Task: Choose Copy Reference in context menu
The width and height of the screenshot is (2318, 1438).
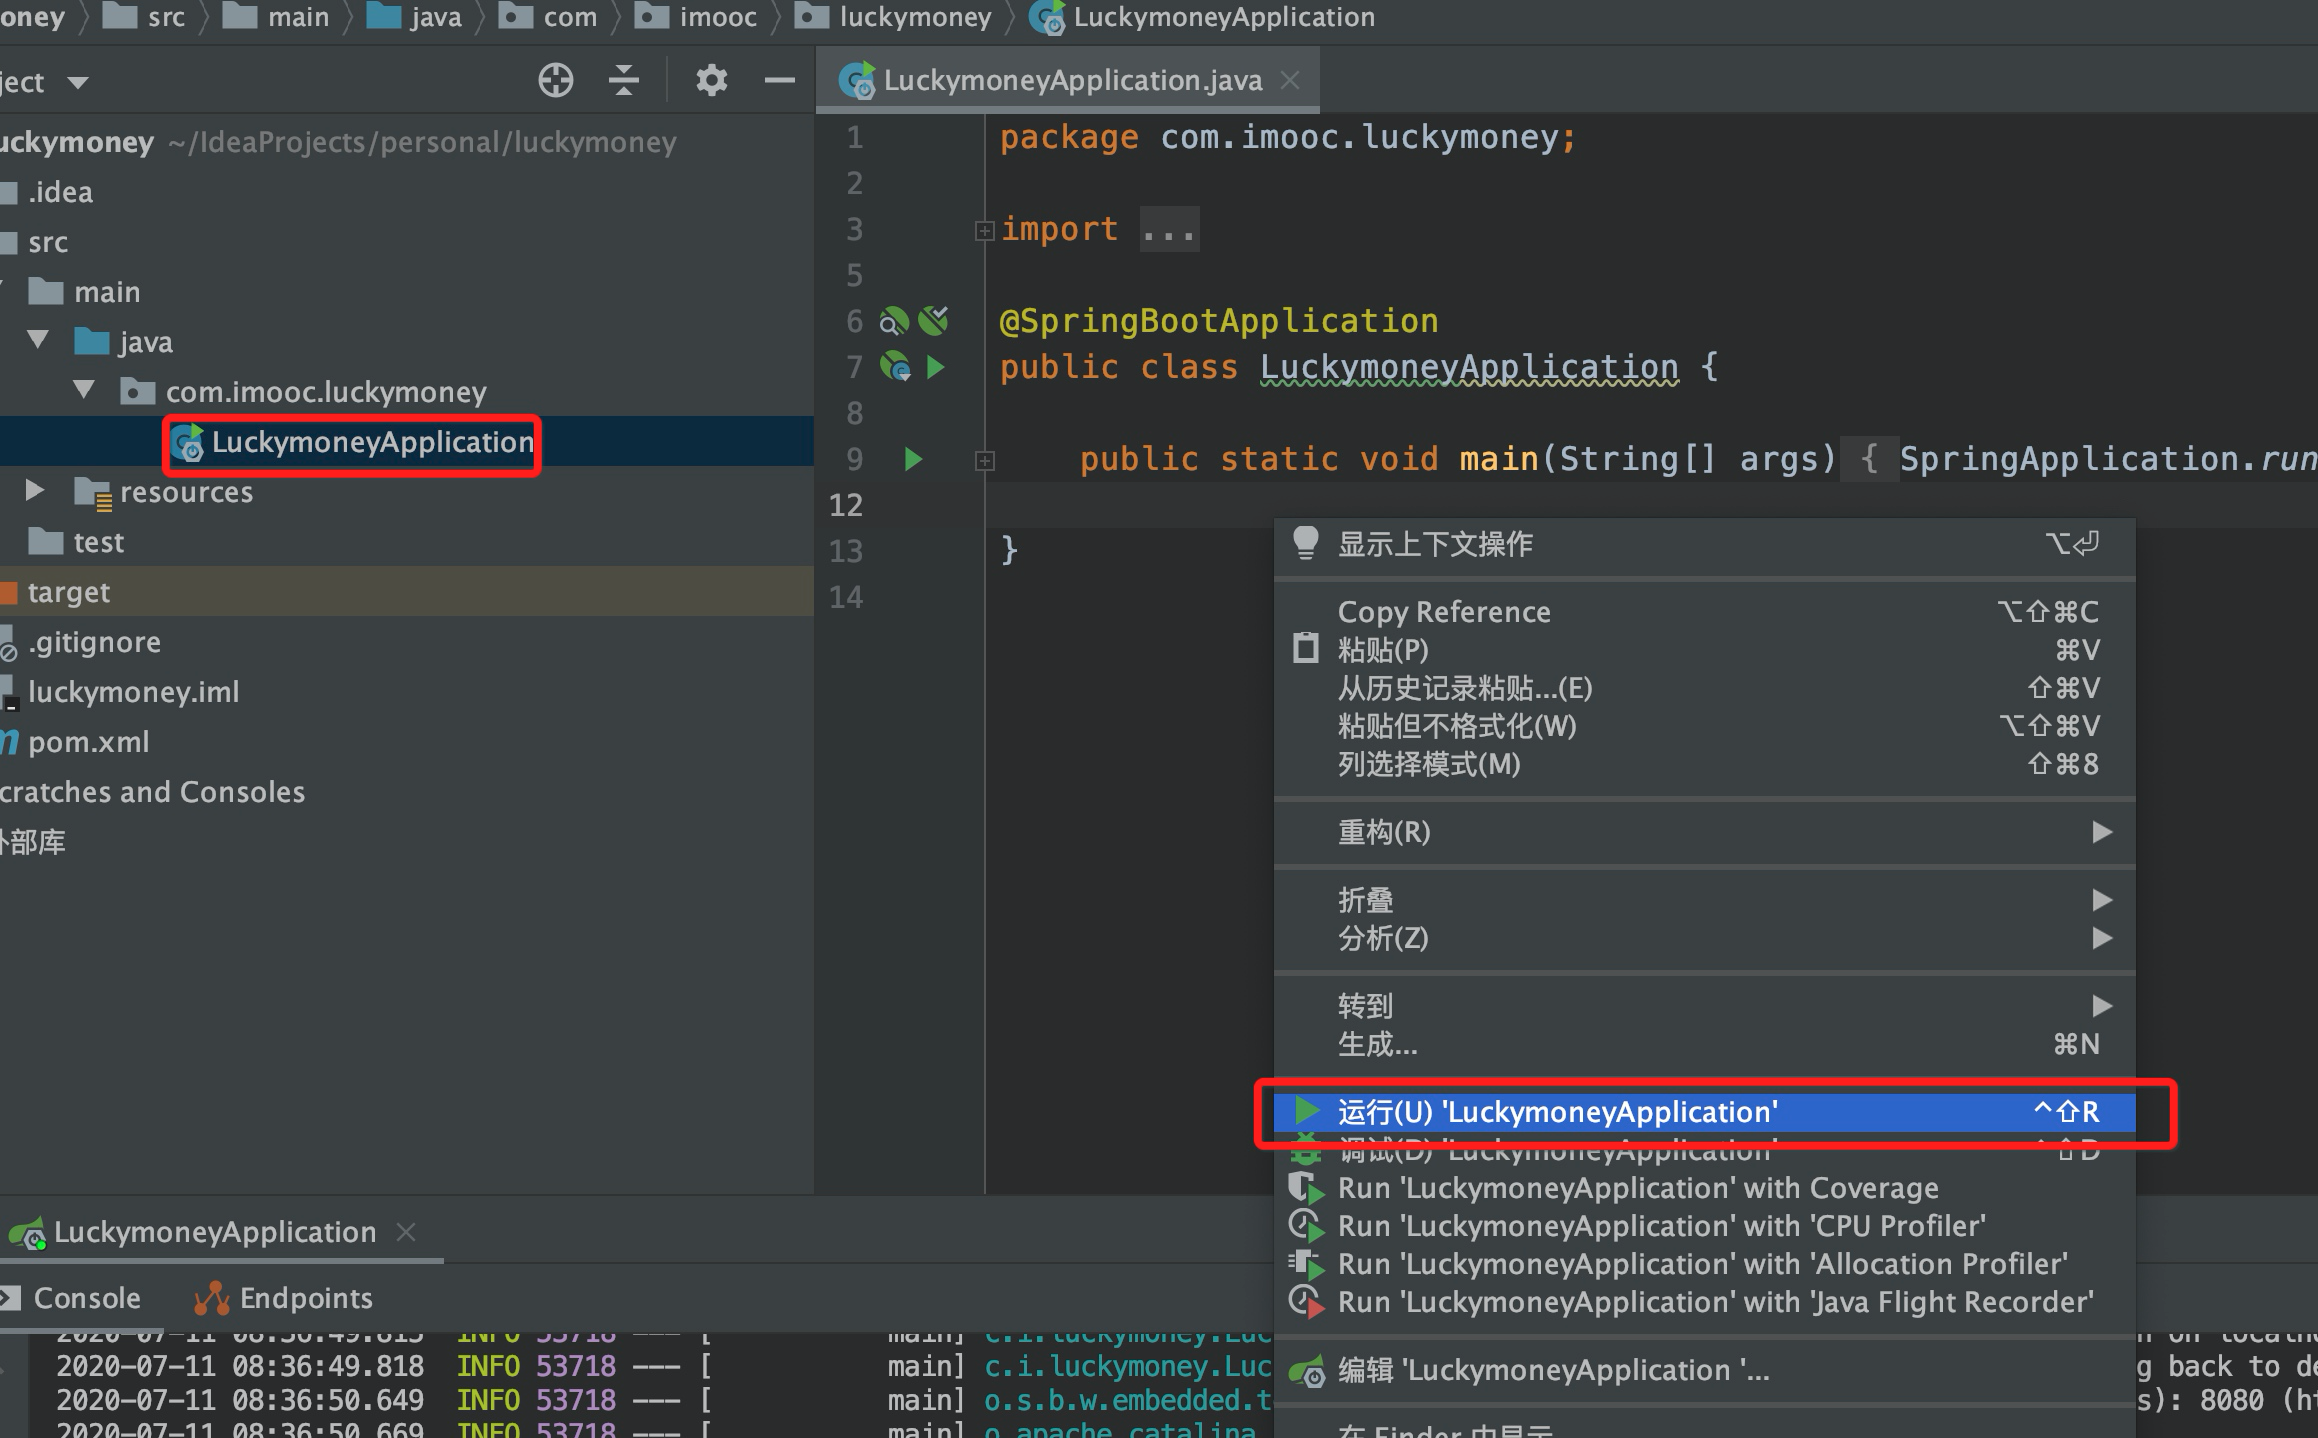Action: [x=1705, y=612]
